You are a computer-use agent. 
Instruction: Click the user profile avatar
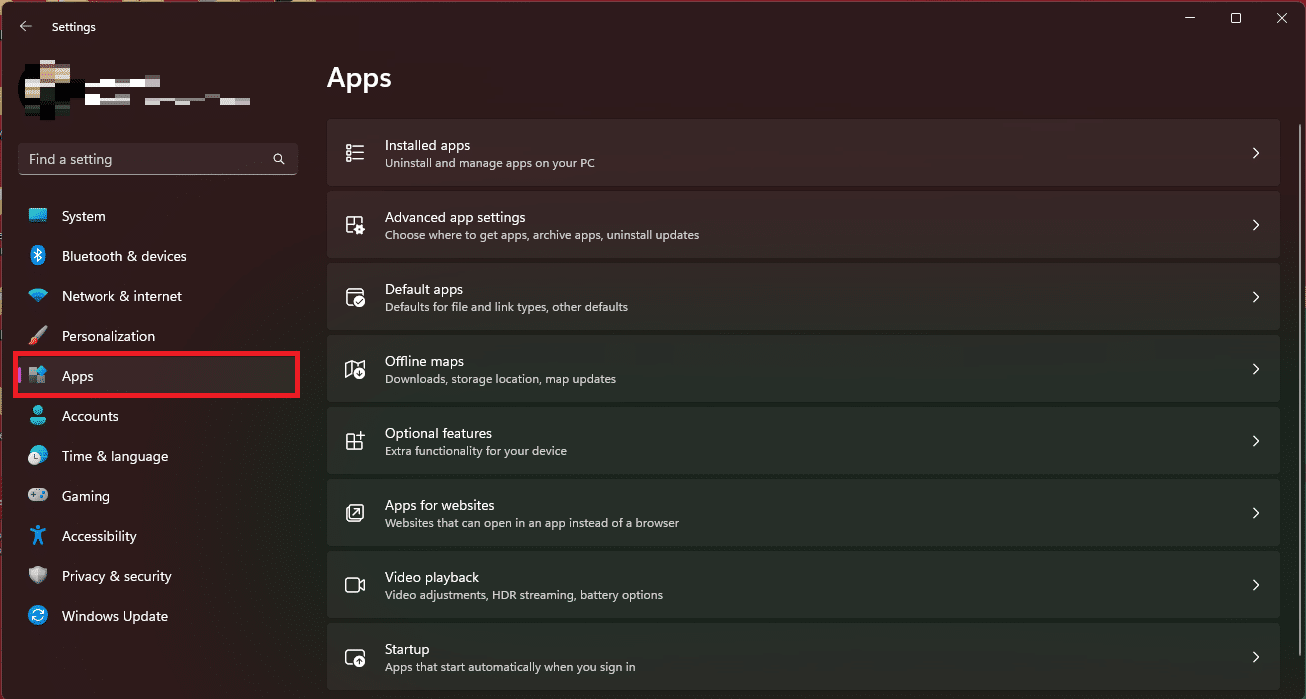point(48,91)
